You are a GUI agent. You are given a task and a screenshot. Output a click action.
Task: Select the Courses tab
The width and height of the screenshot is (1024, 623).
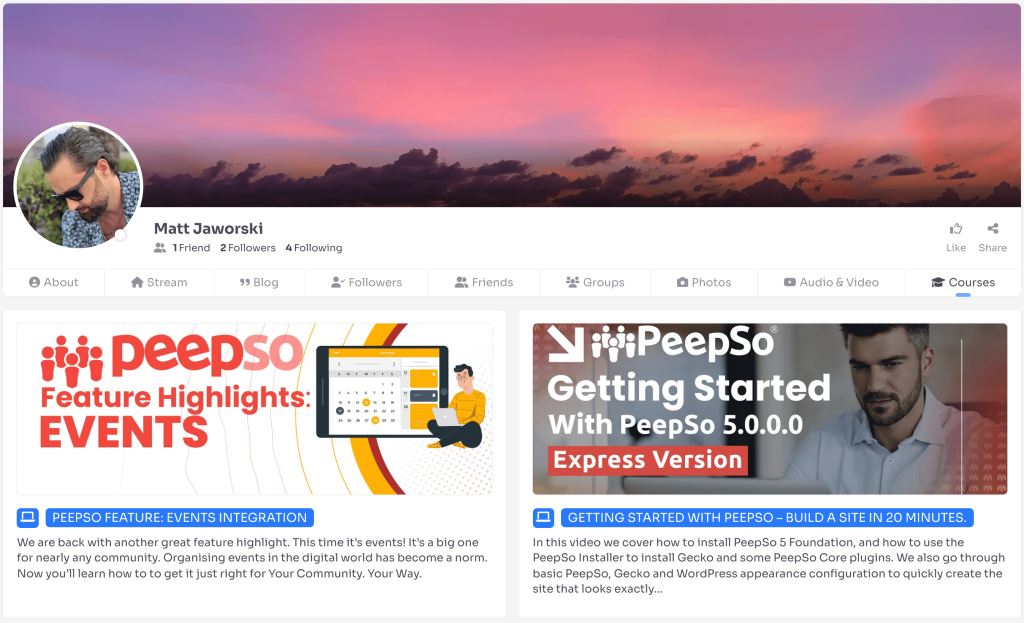point(963,282)
